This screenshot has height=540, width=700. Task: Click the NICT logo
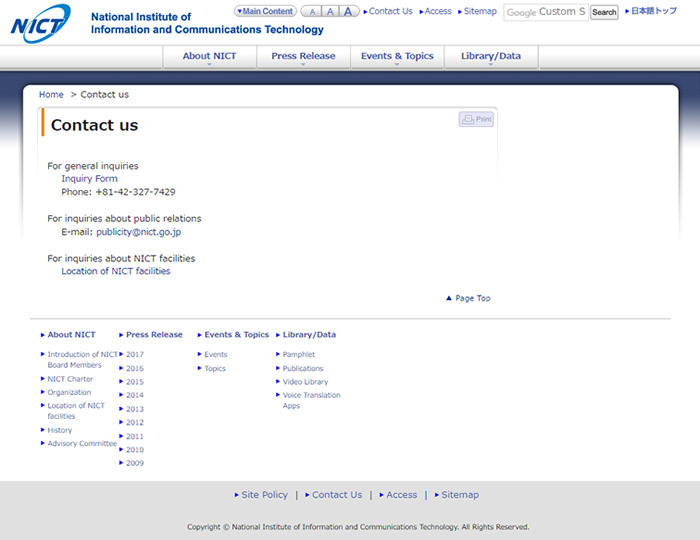click(x=41, y=24)
